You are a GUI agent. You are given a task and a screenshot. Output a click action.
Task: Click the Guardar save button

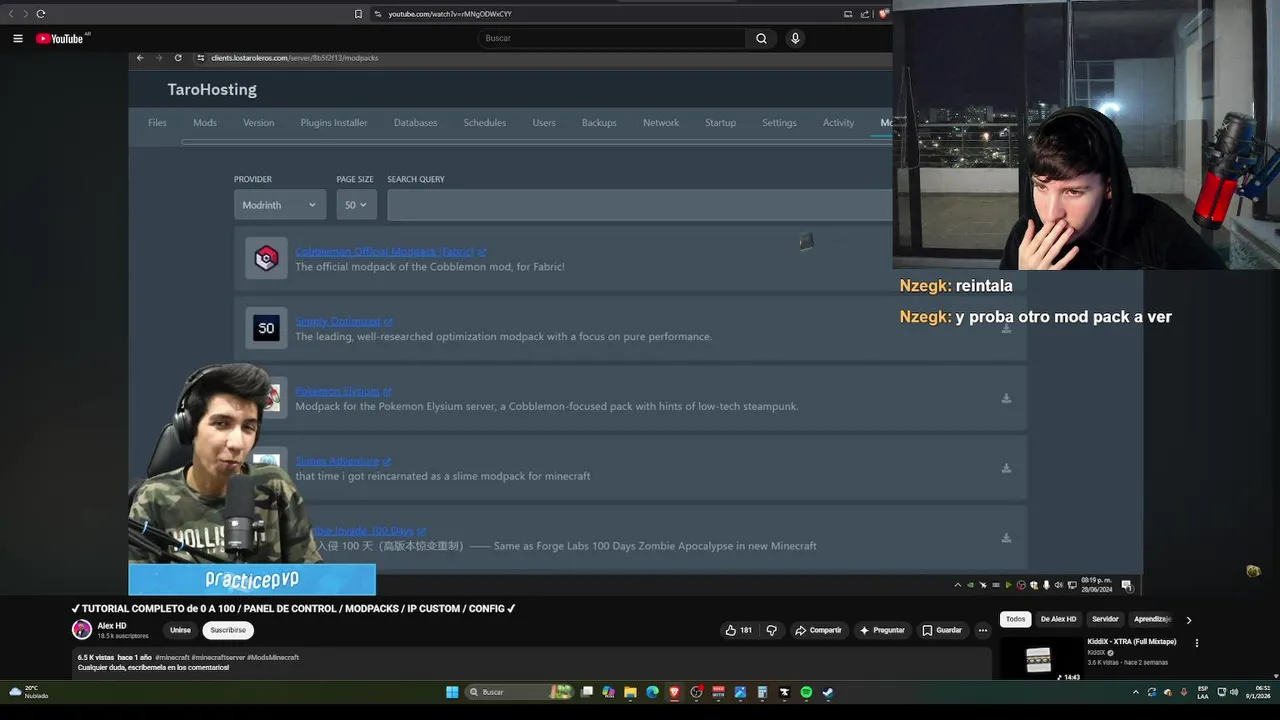point(942,630)
